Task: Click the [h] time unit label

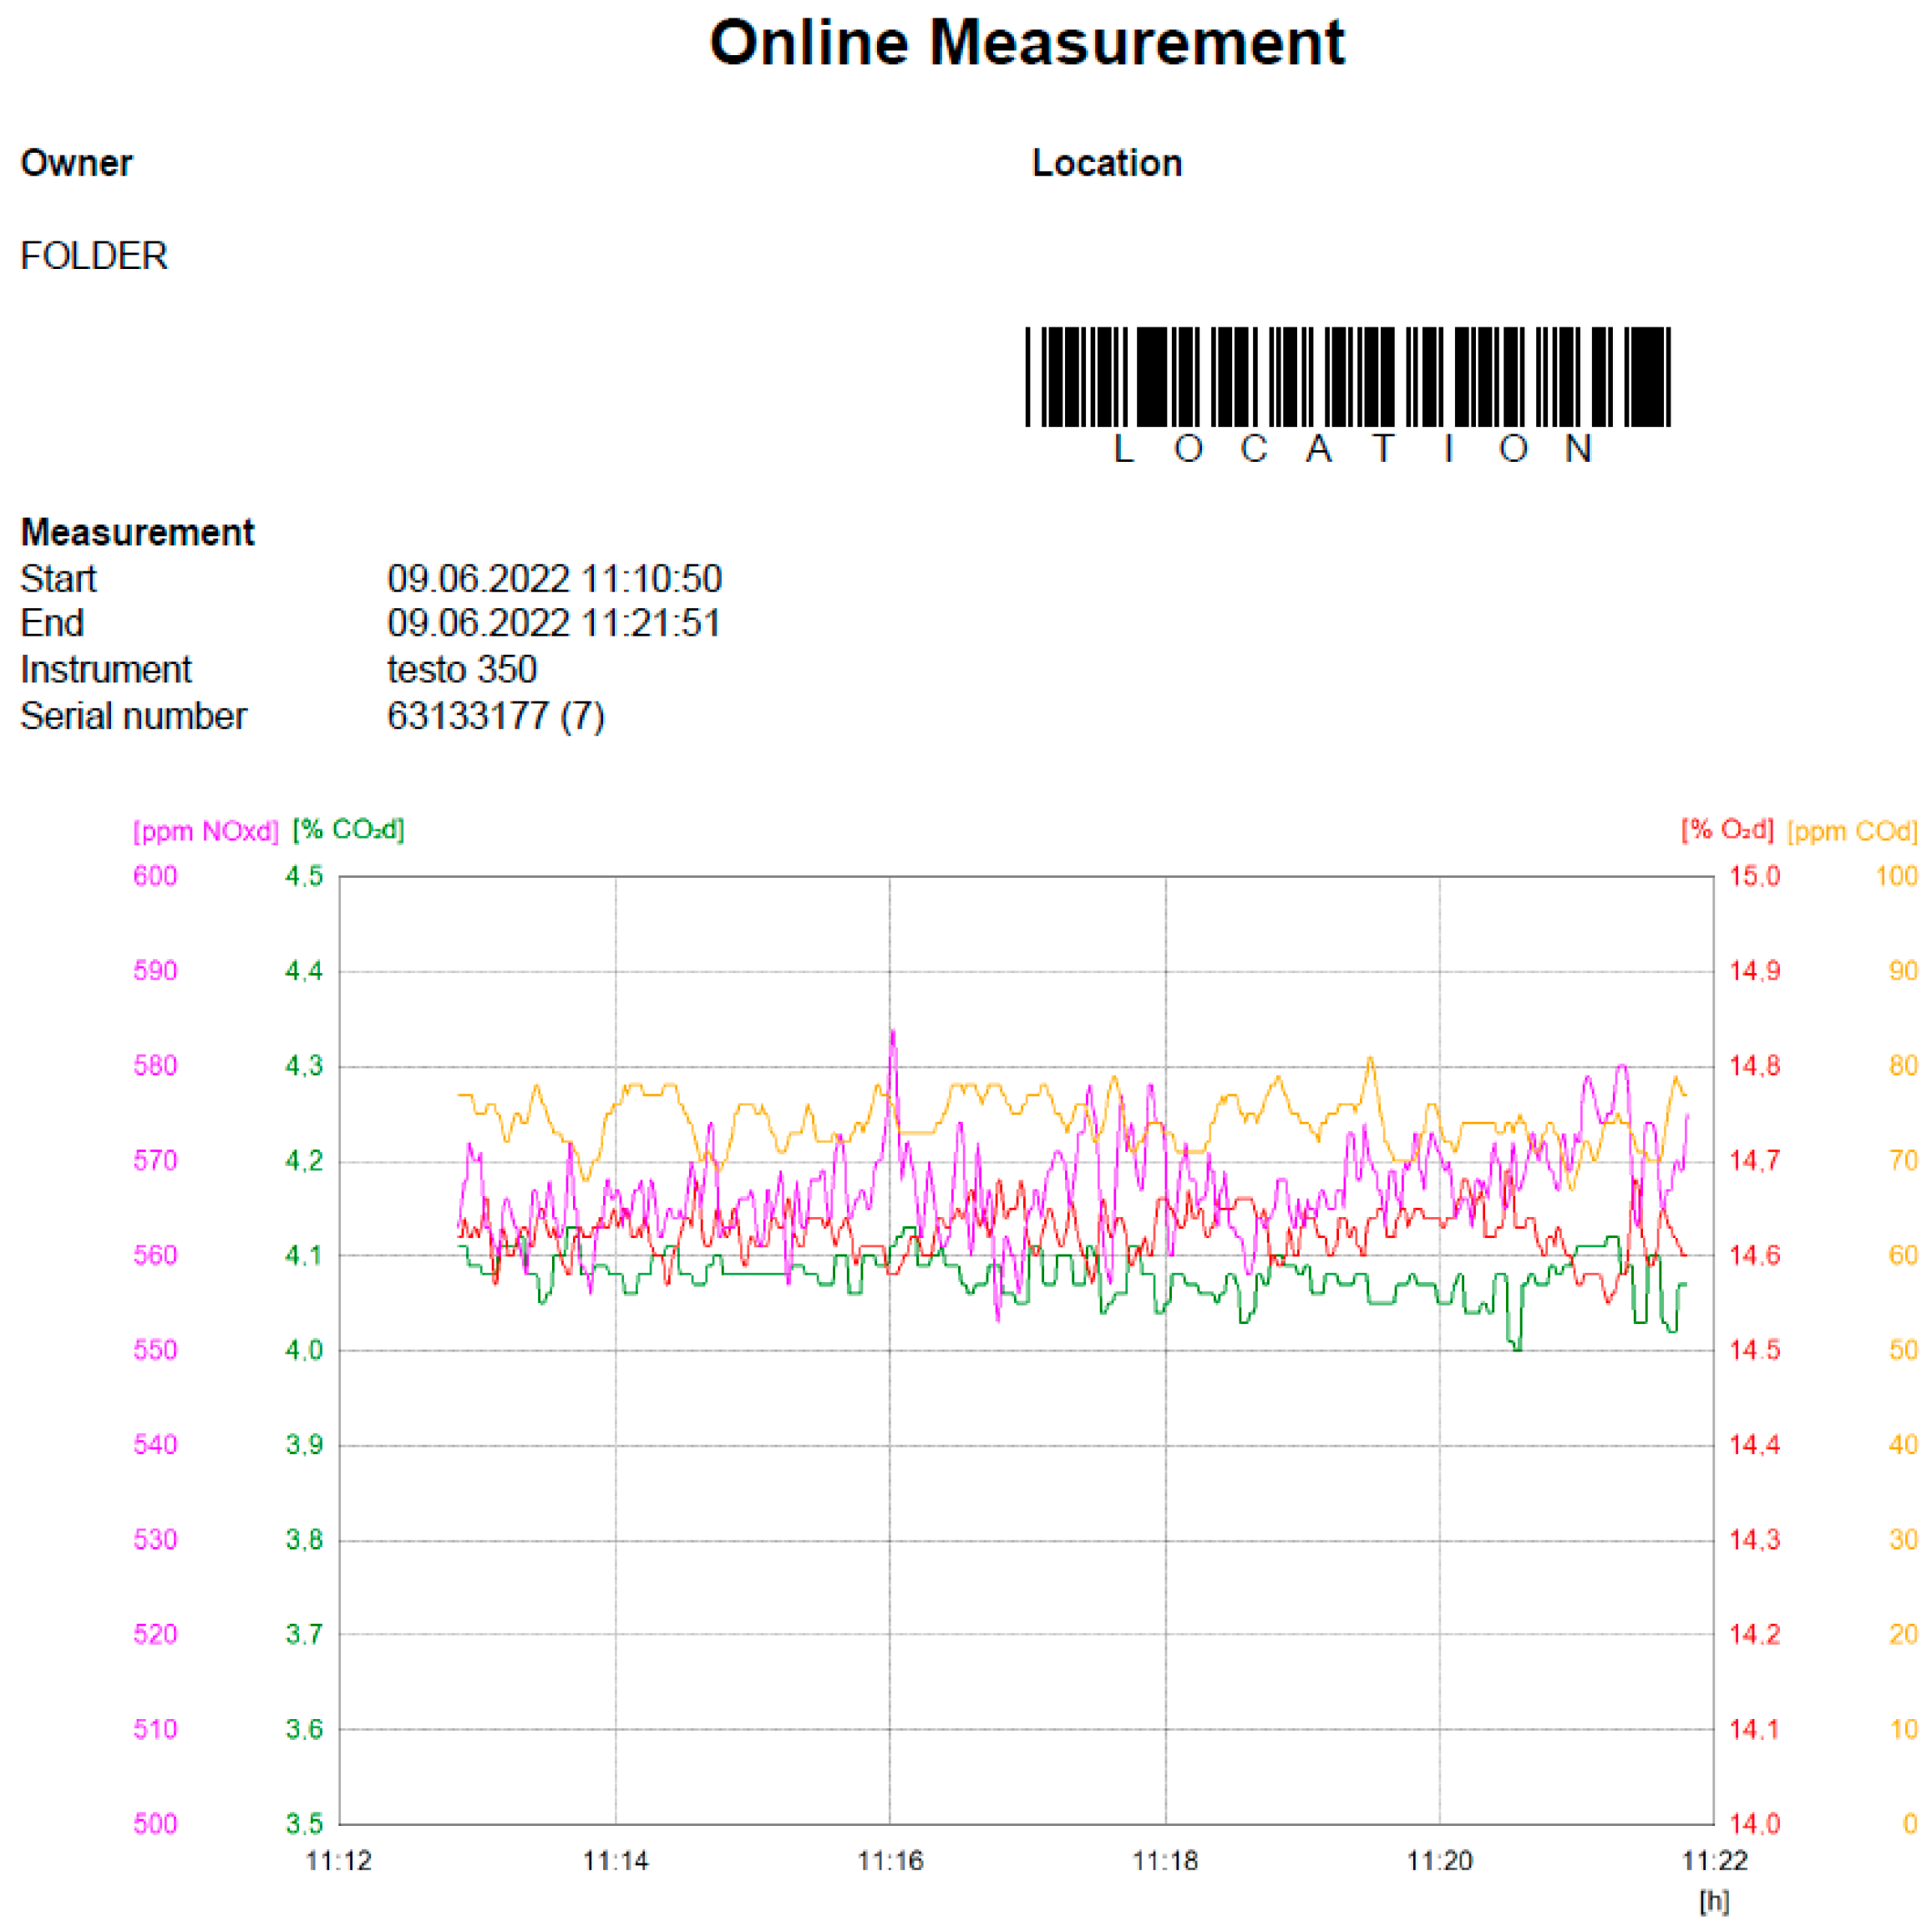Action: pyautogui.click(x=1713, y=1901)
